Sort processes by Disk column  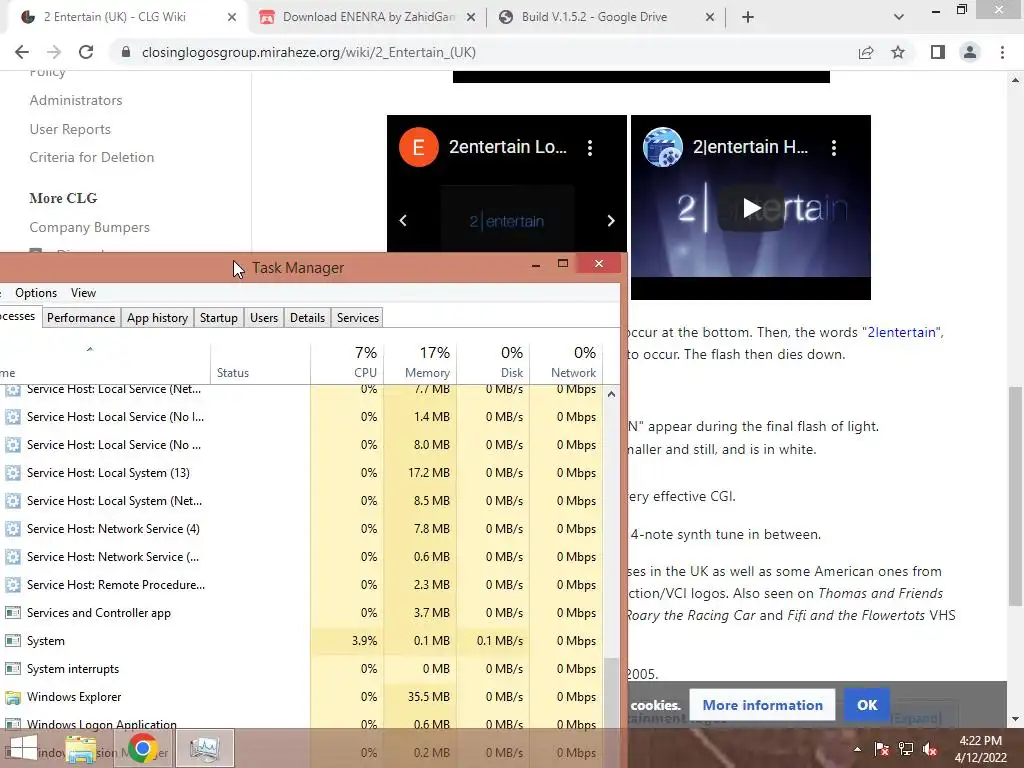coord(493,362)
